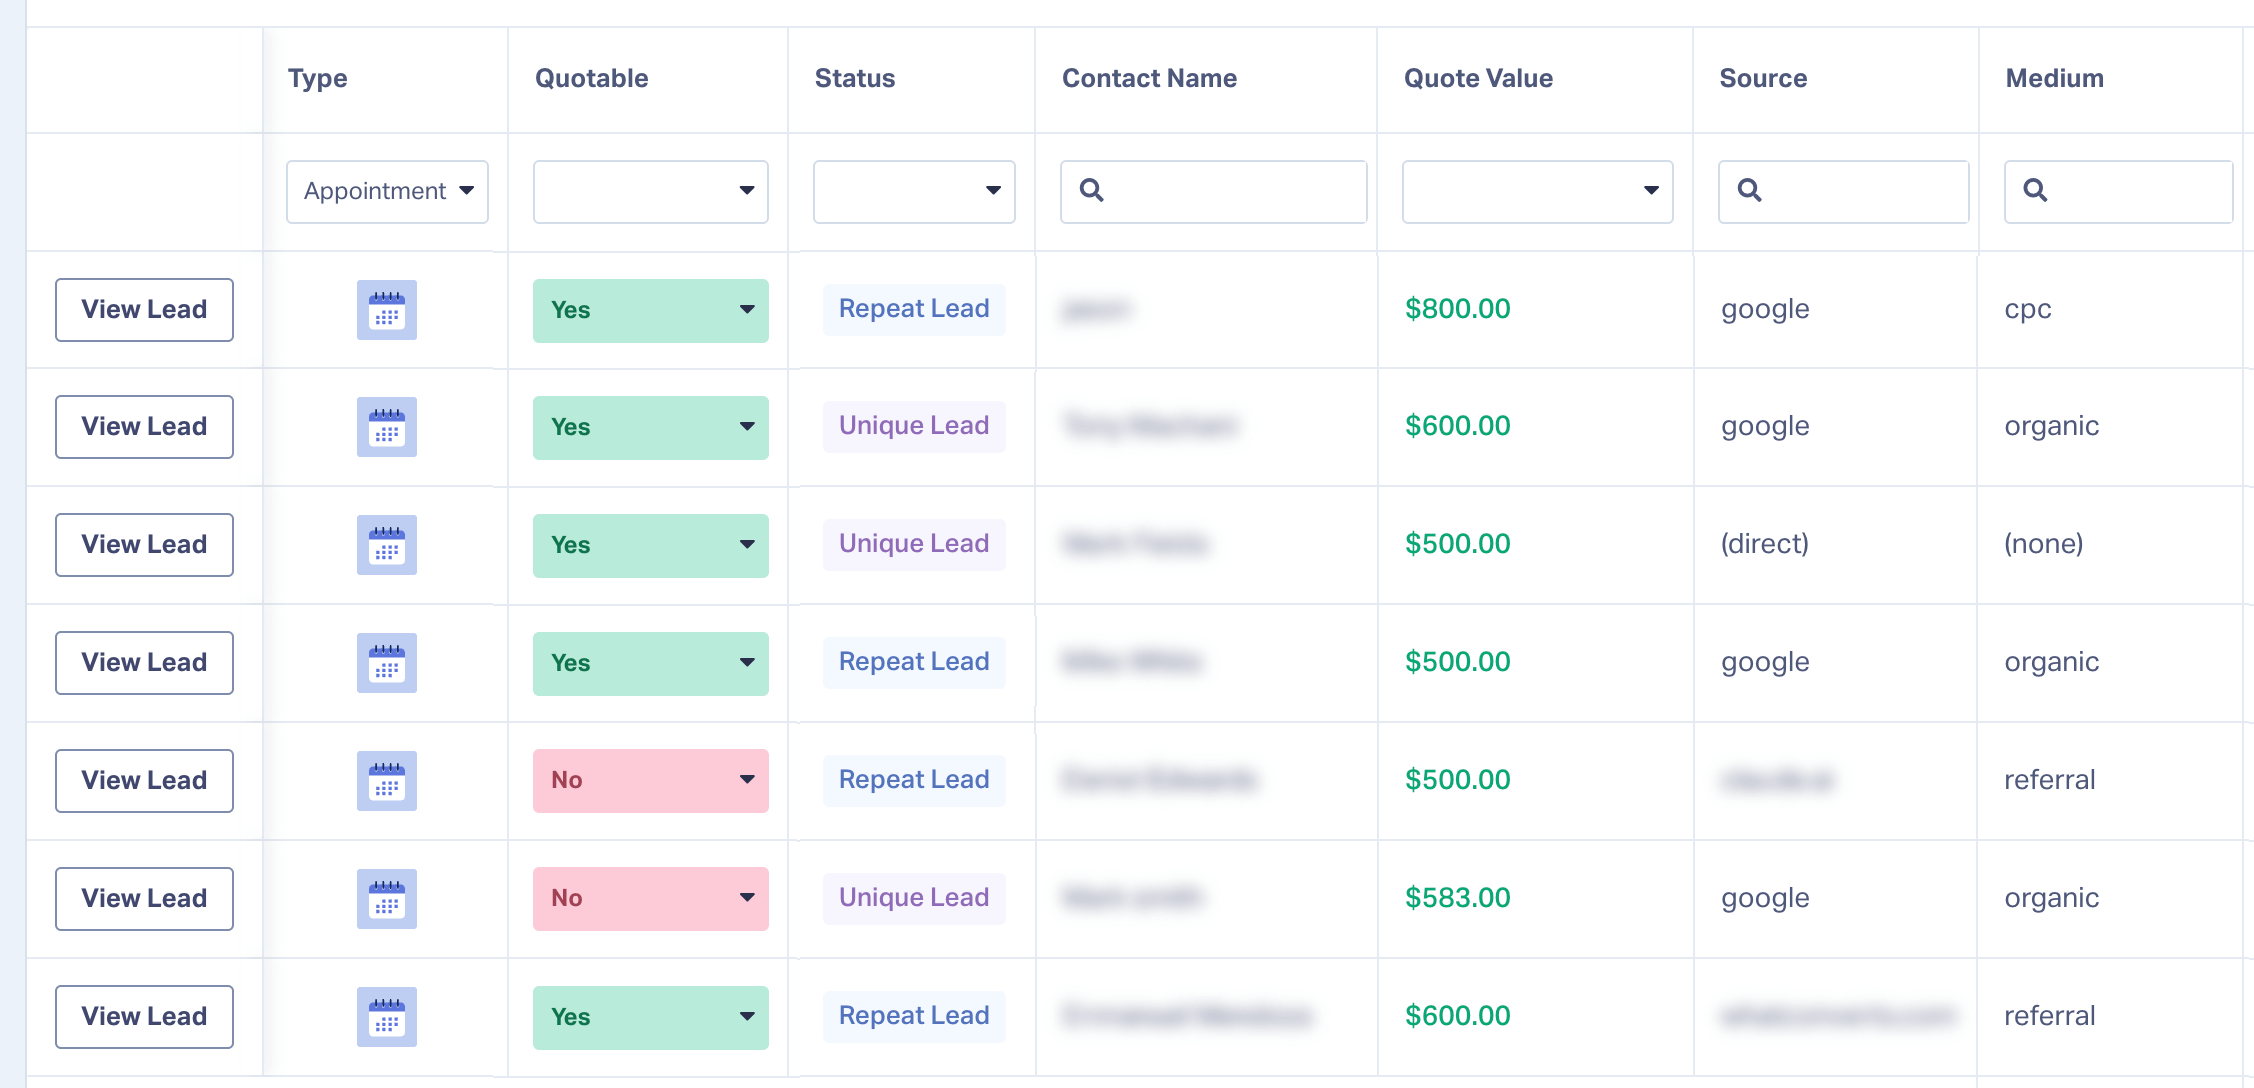Click View Lead for the $583.00 quote
The width and height of the screenshot is (2254, 1088).
tap(144, 898)
